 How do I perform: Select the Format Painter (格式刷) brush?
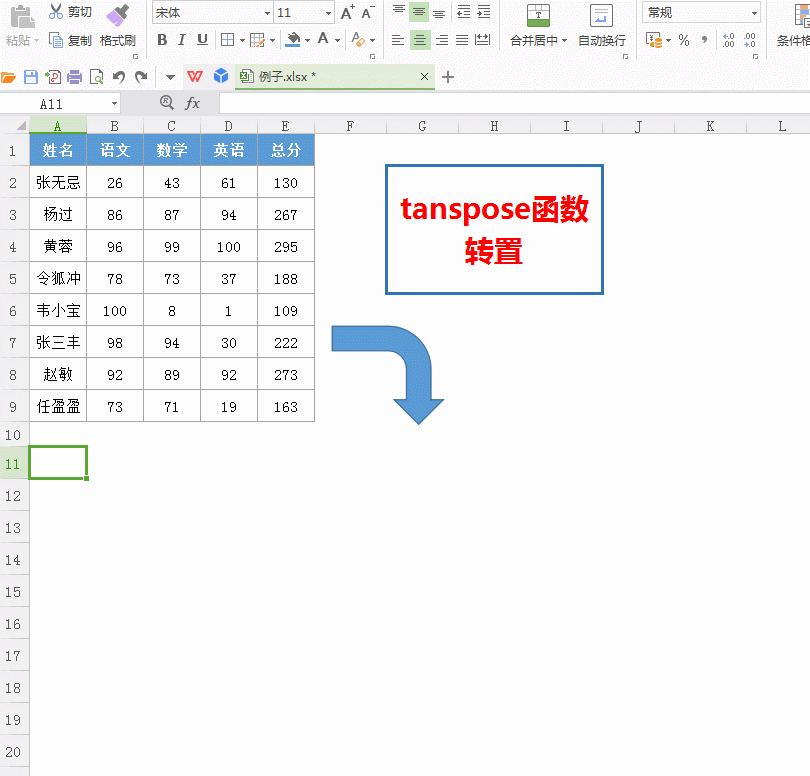(x=117, y=15)
